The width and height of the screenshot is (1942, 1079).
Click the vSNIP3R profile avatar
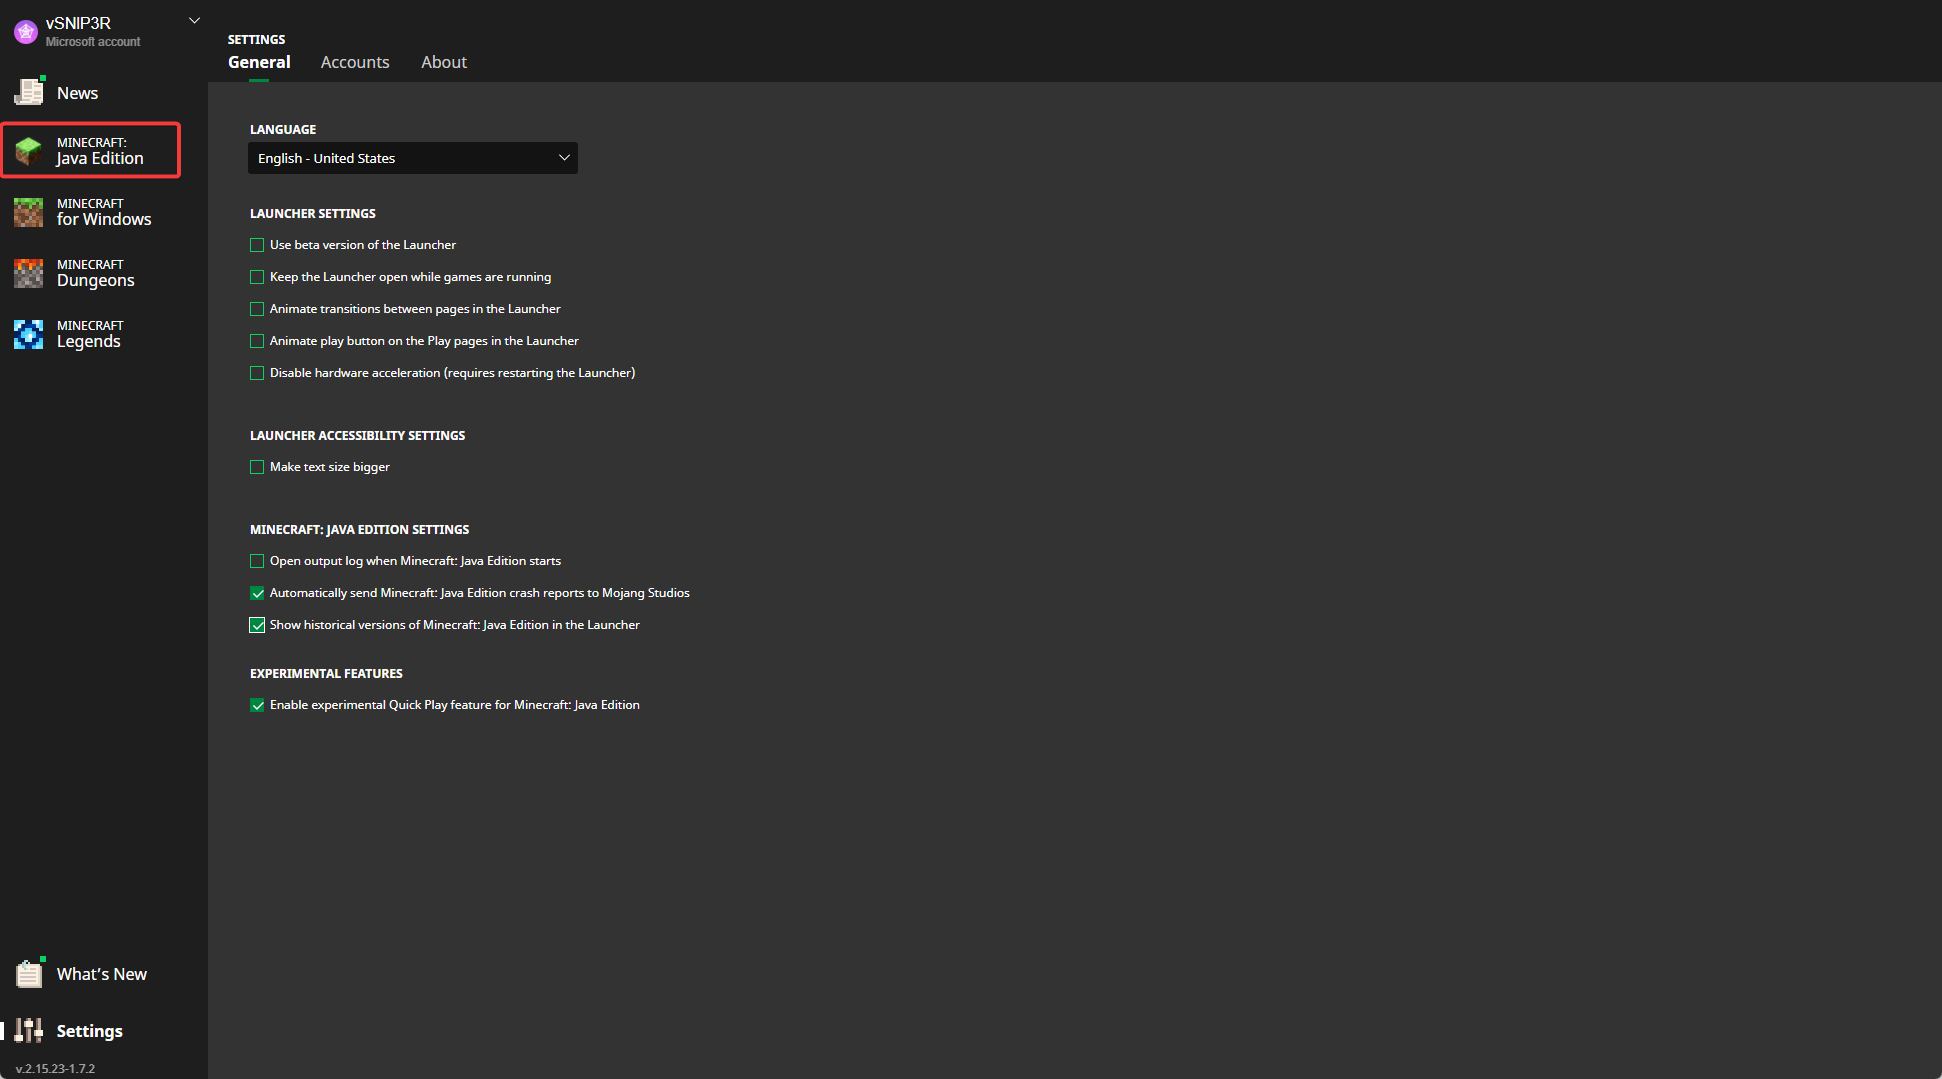pyautogui.click(x=25, y=32)
